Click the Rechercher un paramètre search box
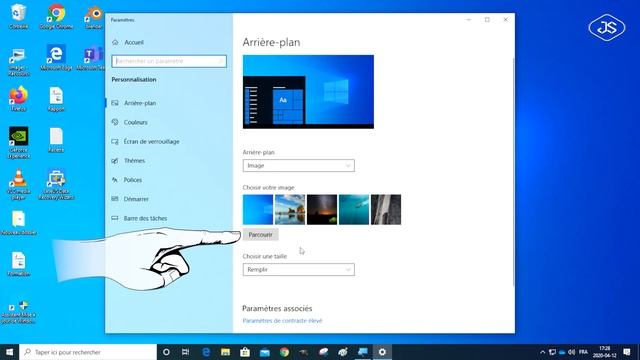This screenshot has height=360, width=640. 169,61
